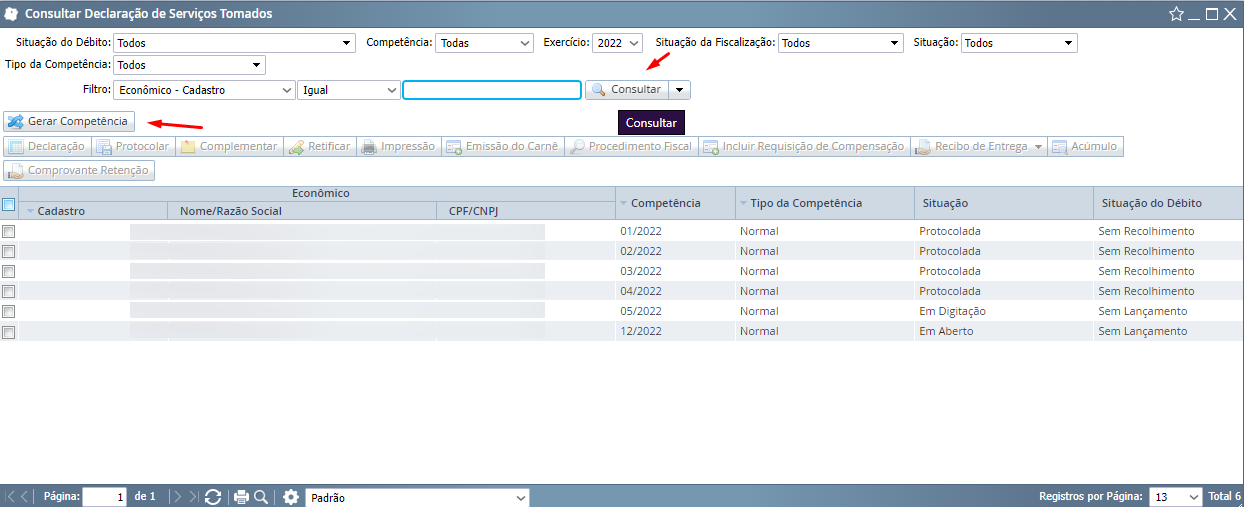Image resolution: width=1245 pixels, height=507 pixels.
Task: Expand the Exercício year dropdown
Action: (617, 43)
